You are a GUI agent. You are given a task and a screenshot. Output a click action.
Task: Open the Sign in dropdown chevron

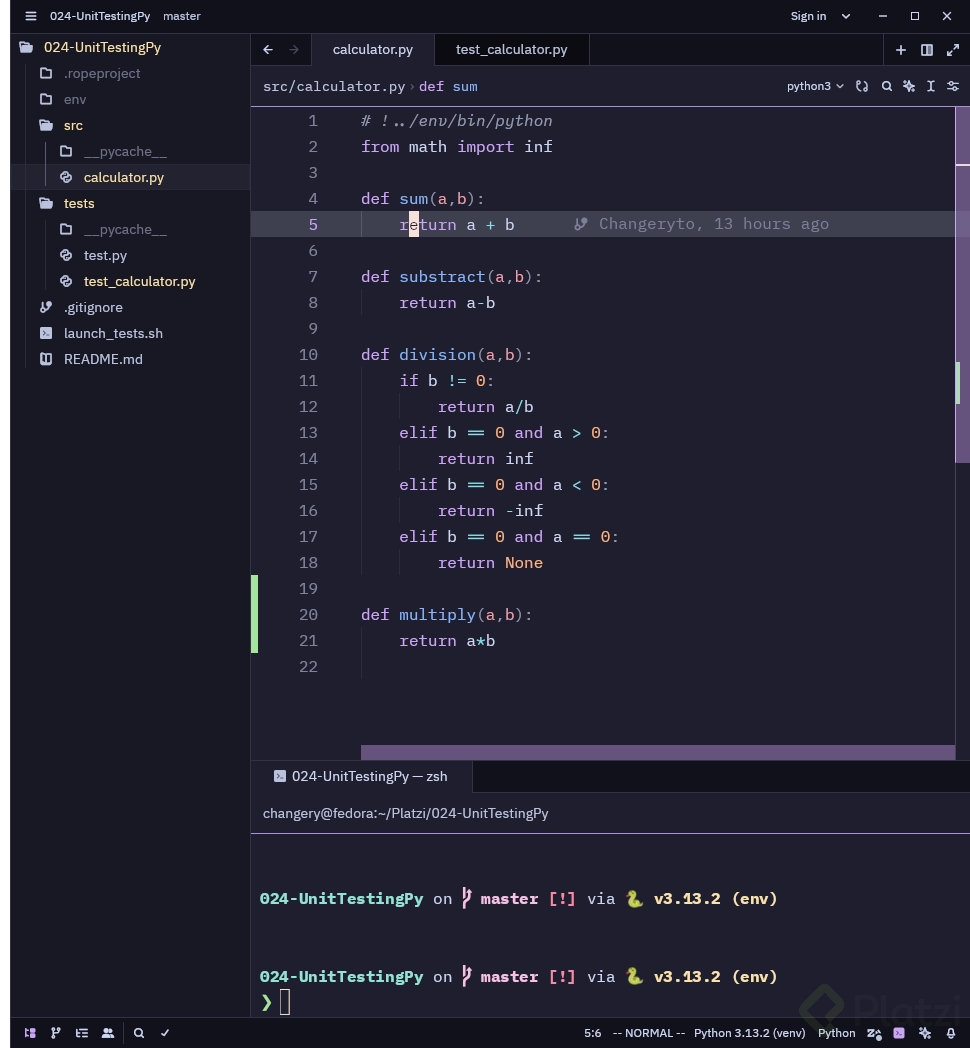point(846,16)
